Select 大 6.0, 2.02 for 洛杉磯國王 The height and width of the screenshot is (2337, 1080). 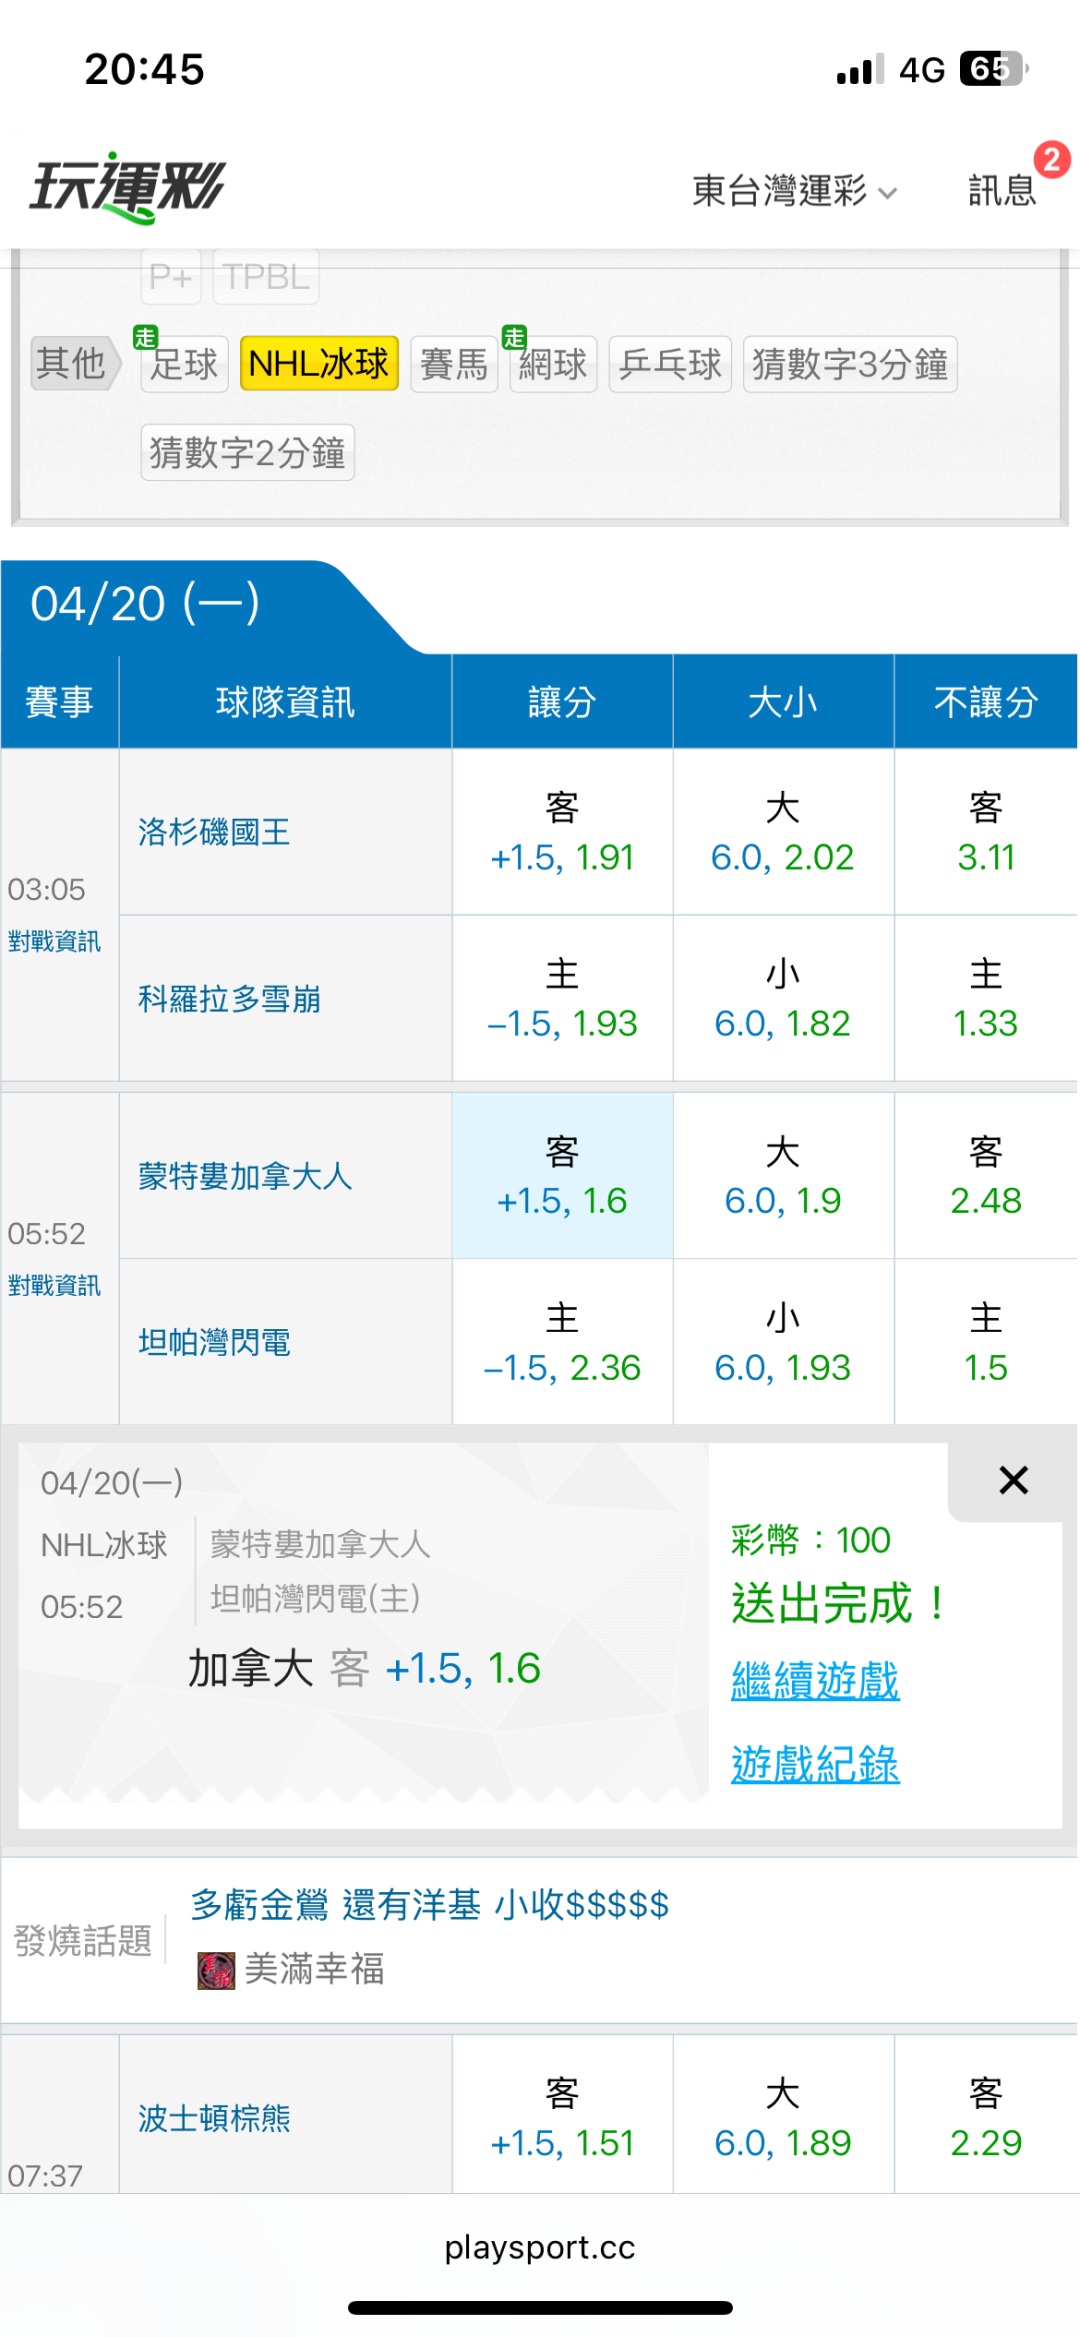tap(782, 832)
